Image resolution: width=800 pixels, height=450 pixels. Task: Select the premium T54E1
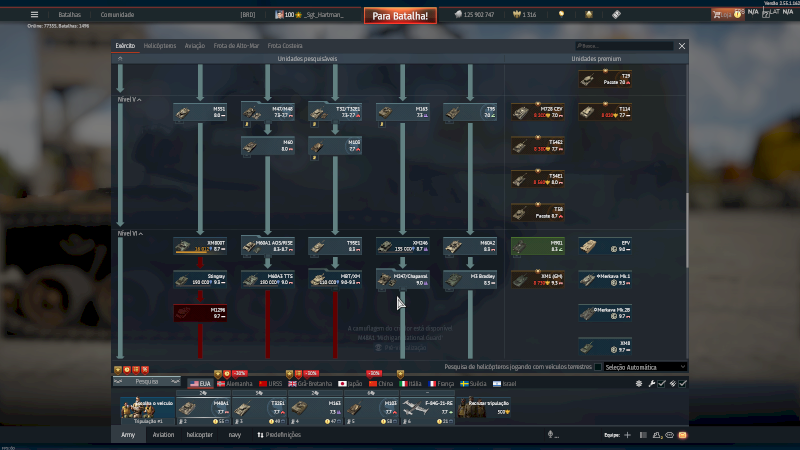tap(538, 179)
